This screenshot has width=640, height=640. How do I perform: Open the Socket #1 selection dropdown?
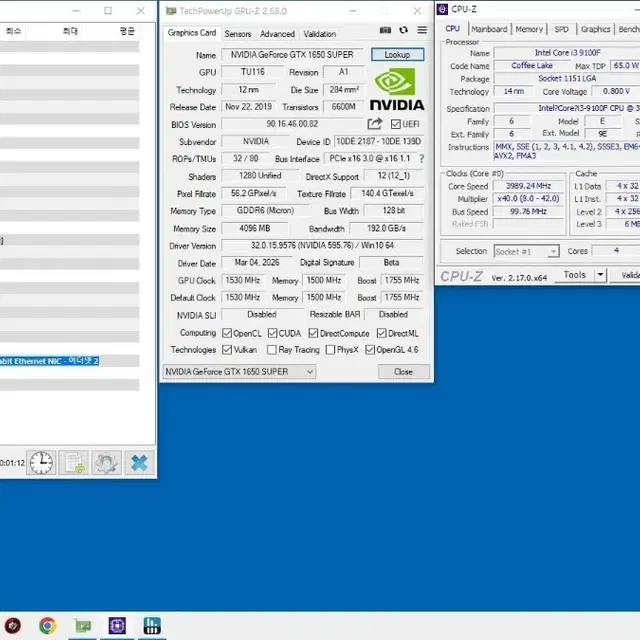tap(526, 251)
